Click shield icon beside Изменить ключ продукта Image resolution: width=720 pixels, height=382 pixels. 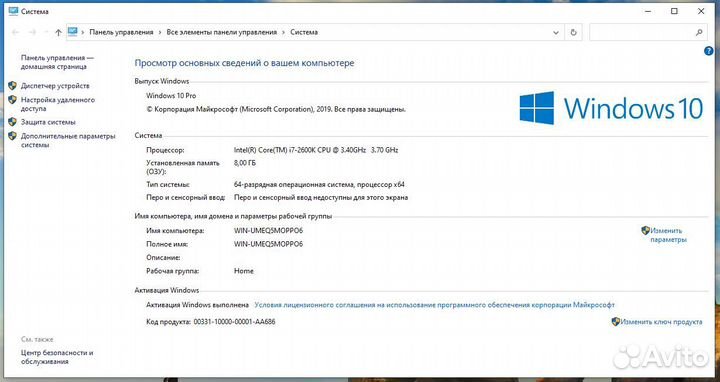(616, 321)
